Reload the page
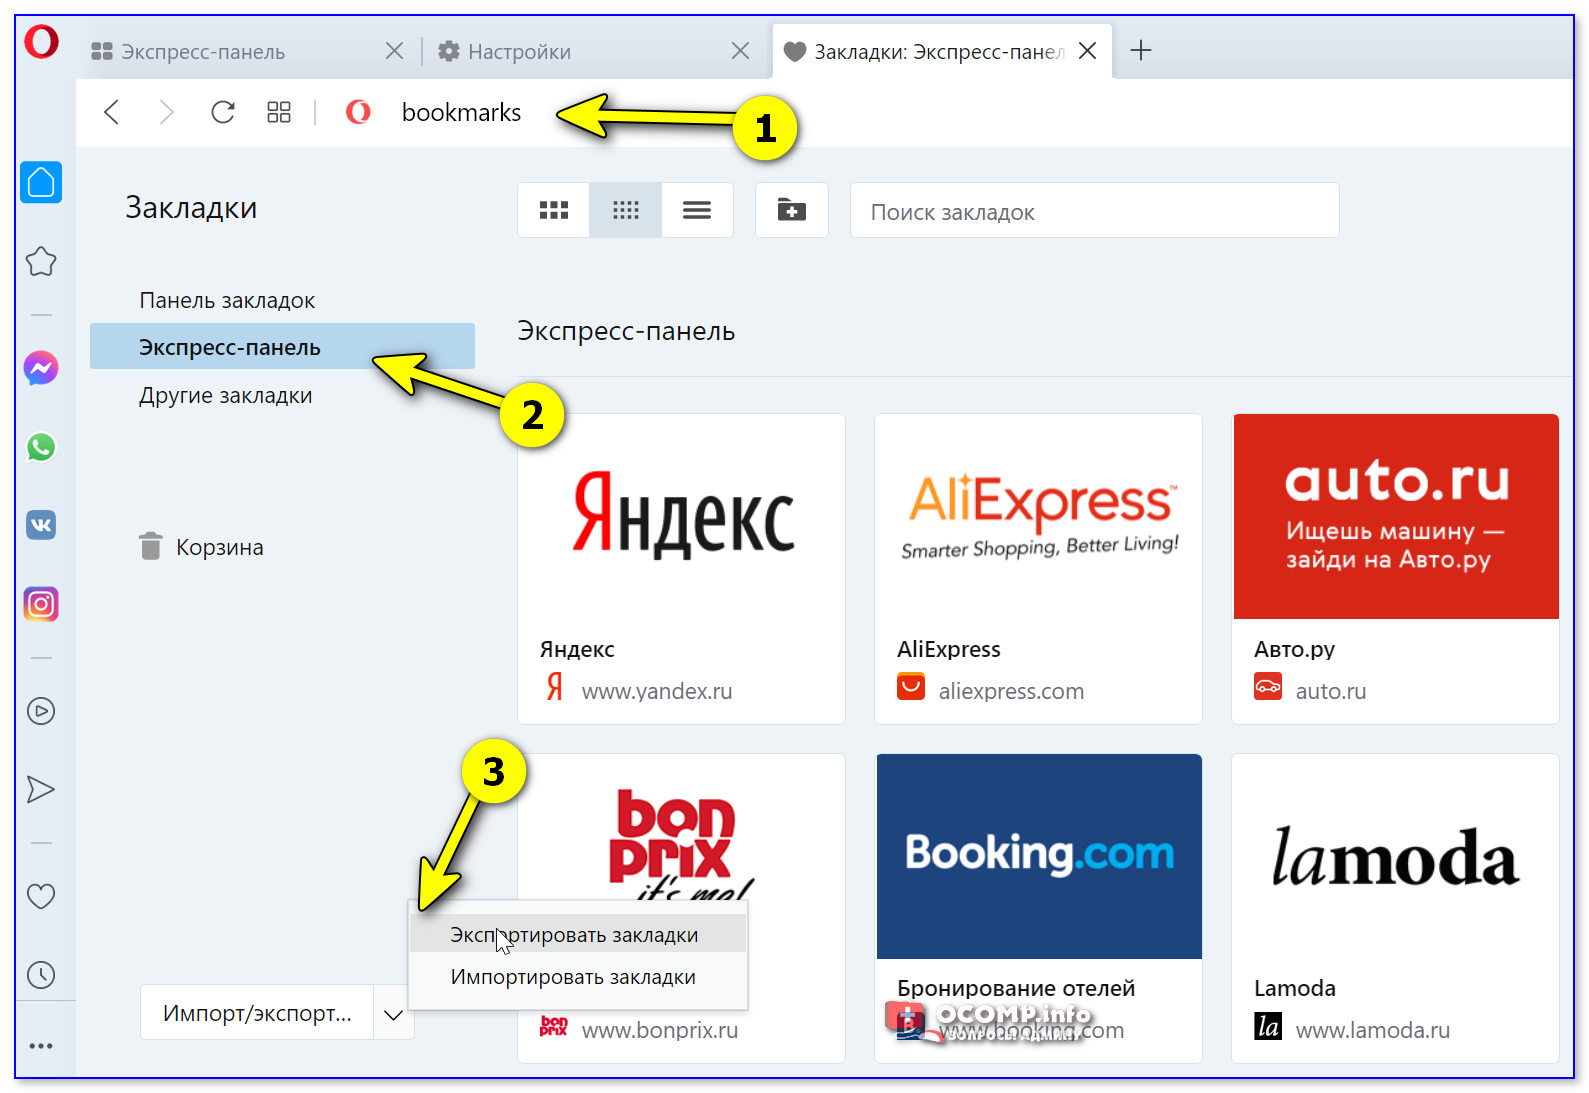 223,112
